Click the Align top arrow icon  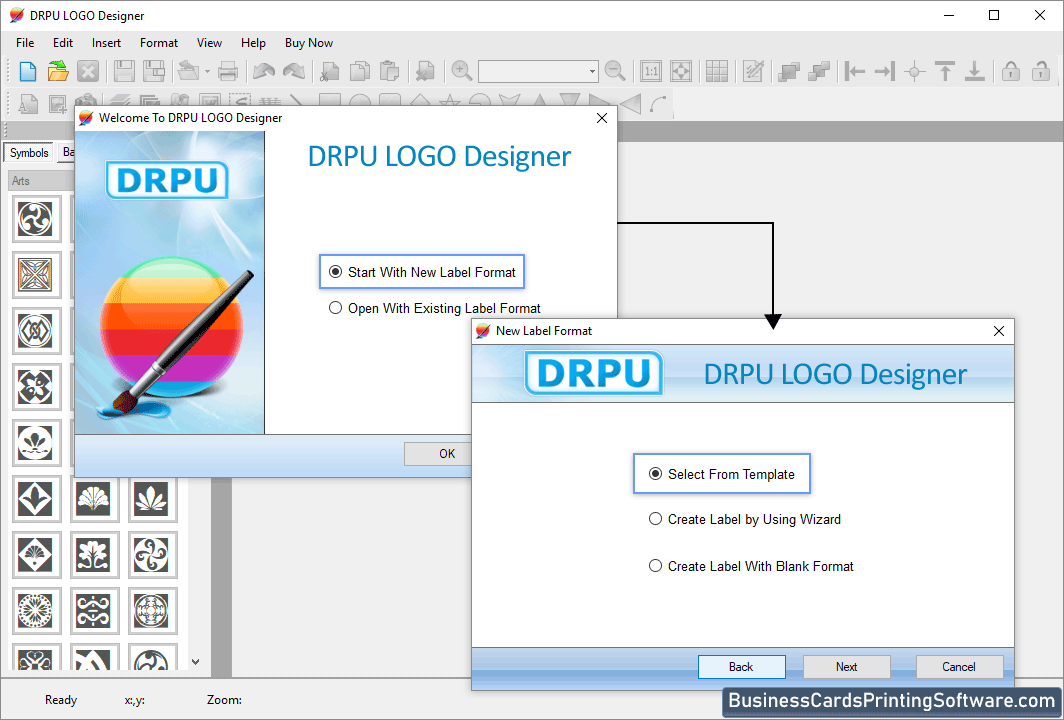(945, 71)
